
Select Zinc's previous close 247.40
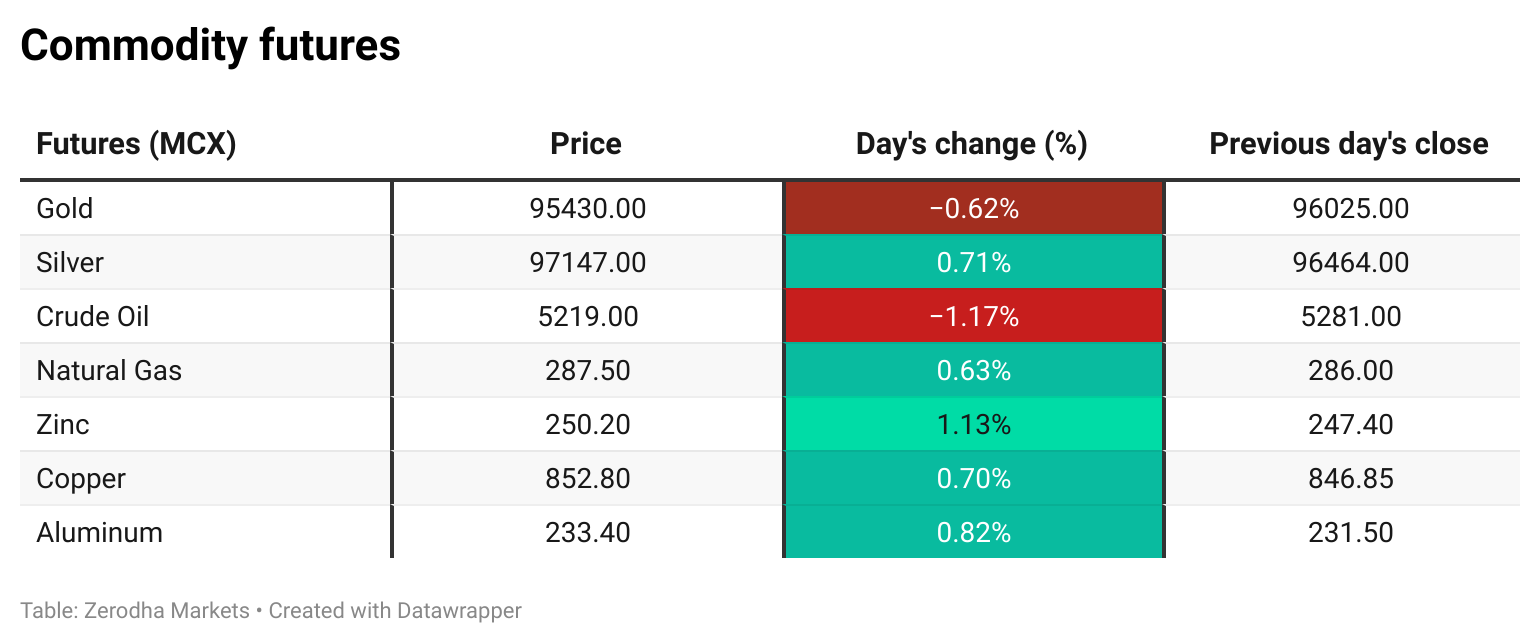pos(1350,425)
